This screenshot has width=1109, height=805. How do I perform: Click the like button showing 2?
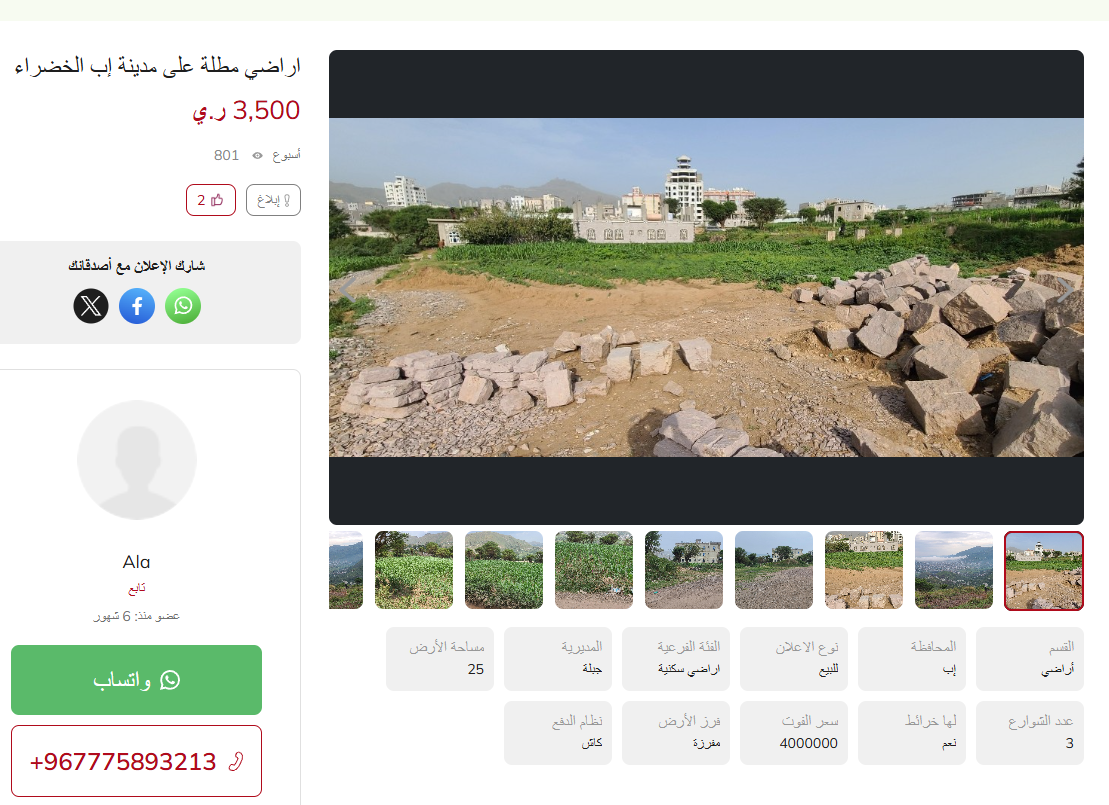coord(211,200)
